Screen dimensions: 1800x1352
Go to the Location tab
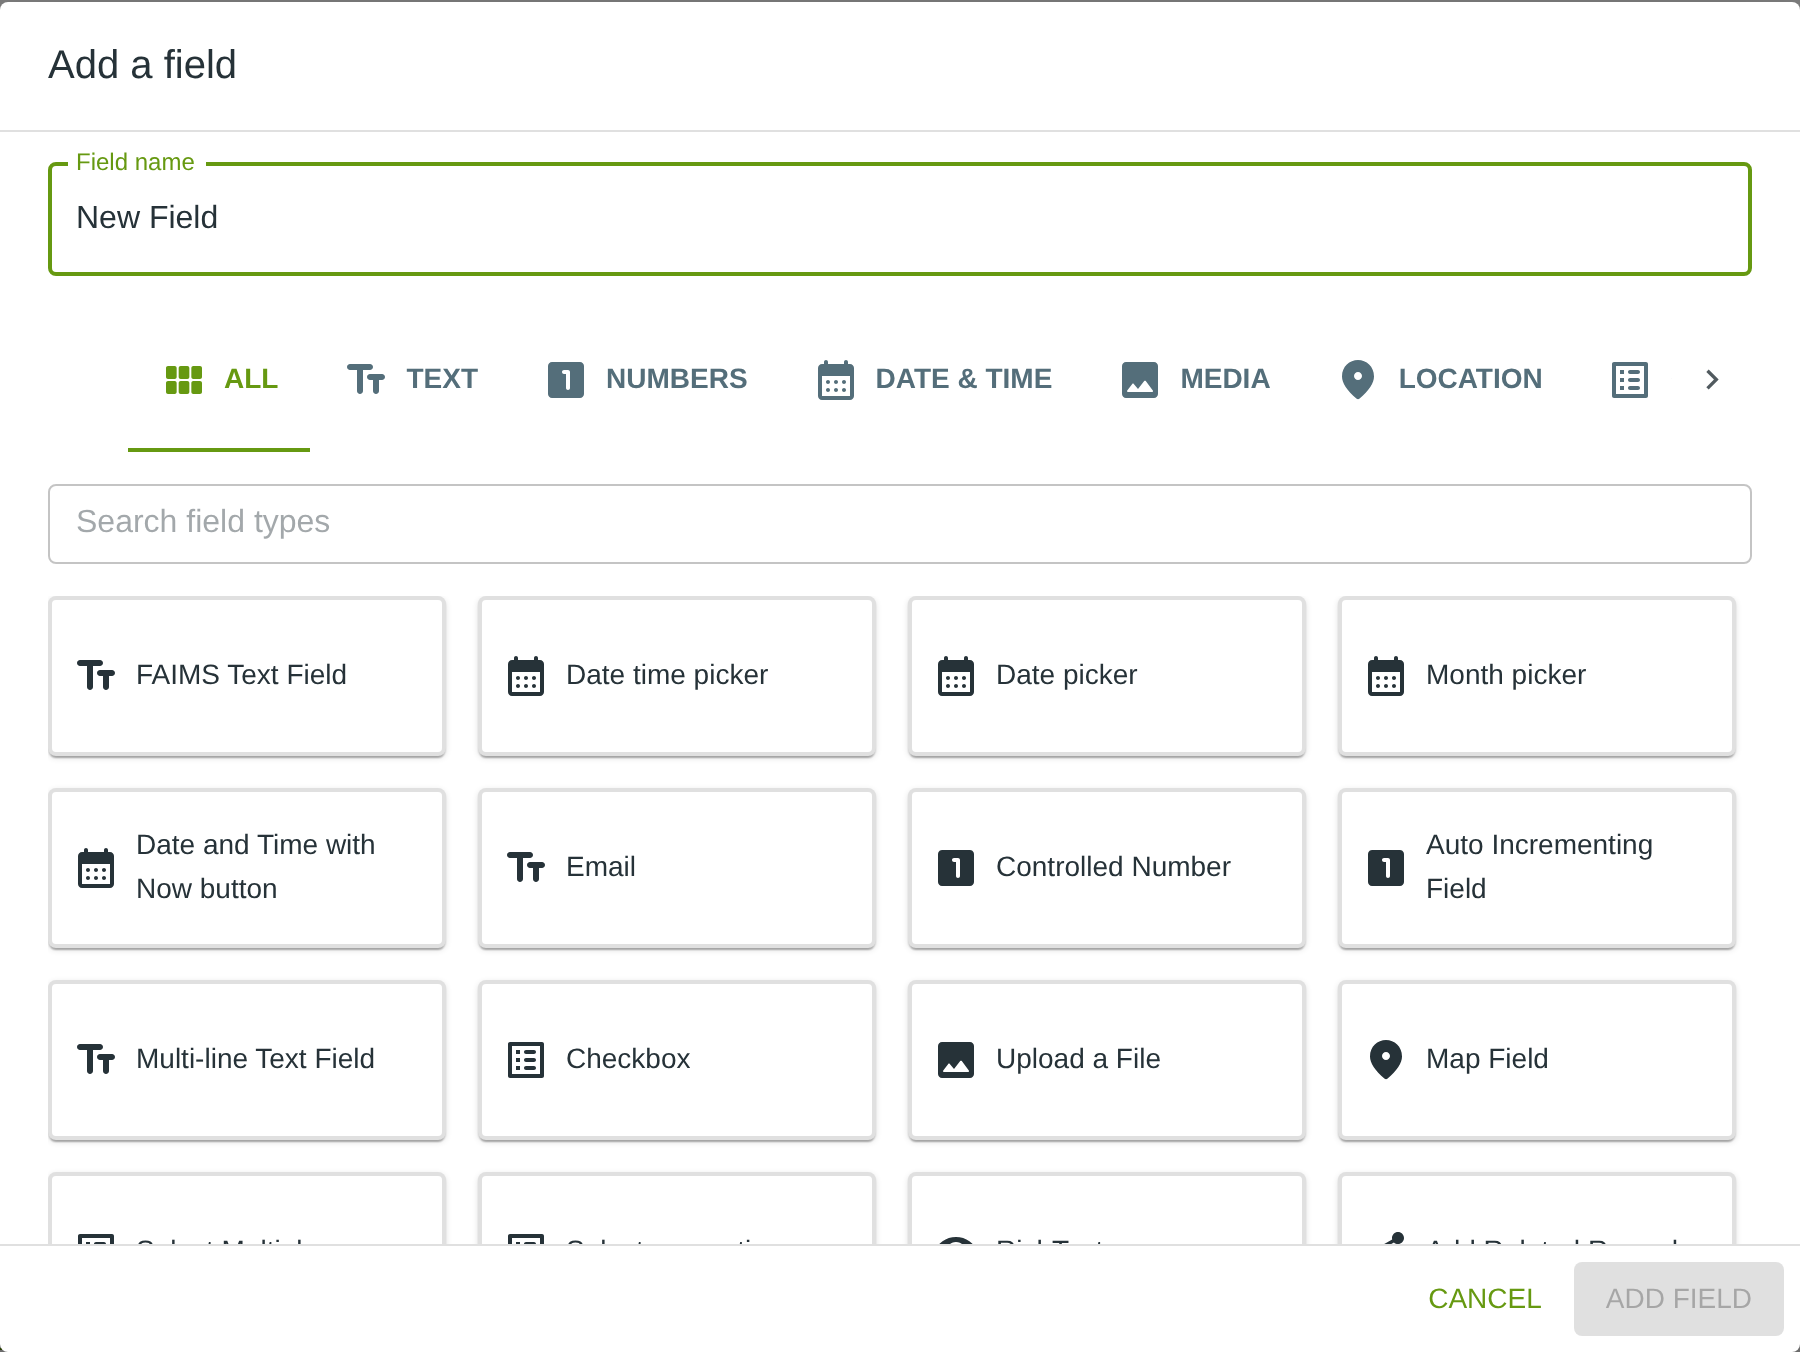pyautogui.click(x=1441, y=380)
